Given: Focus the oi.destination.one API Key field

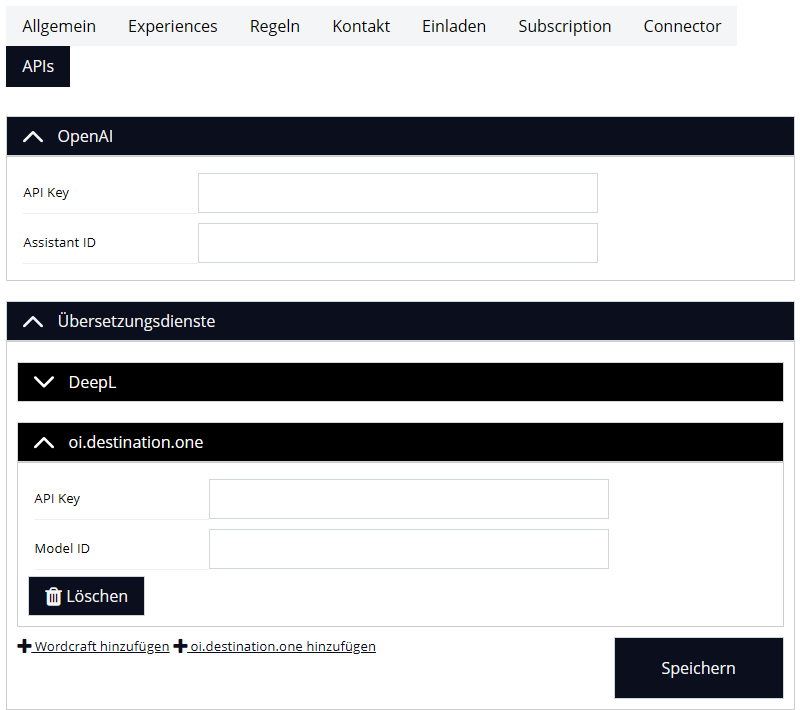Looking at the screenshot, I should pos(409,499).
